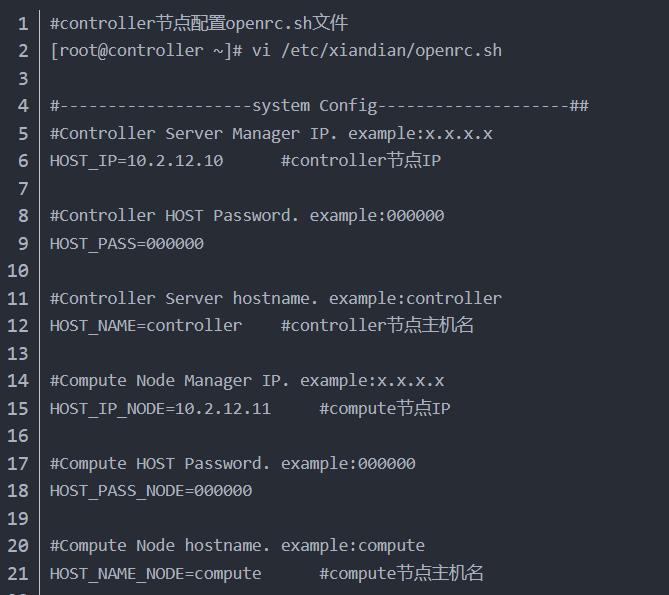Click the Compute Node Manager IP comment
669x595 pixels.
click(x=247, y=380)
